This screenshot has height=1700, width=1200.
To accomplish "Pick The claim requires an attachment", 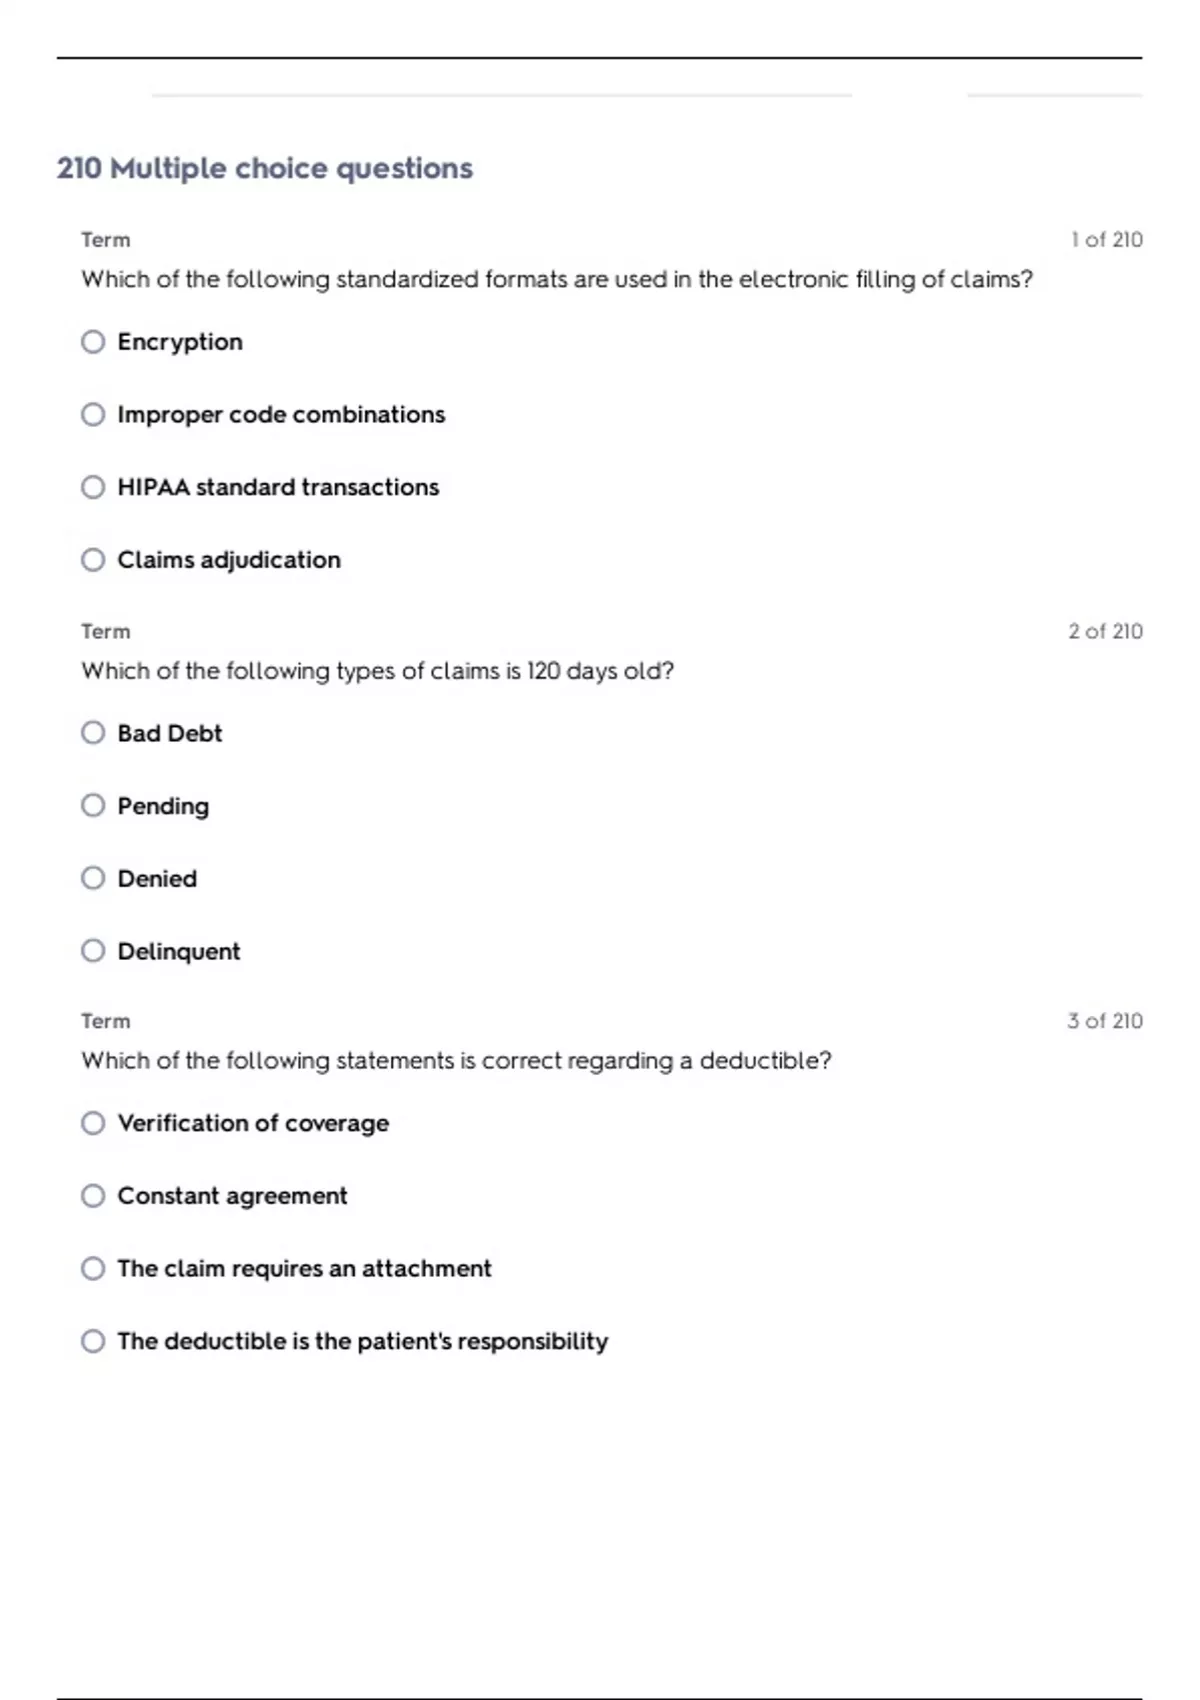I will pyautogui.click(x=93, y=1269).
